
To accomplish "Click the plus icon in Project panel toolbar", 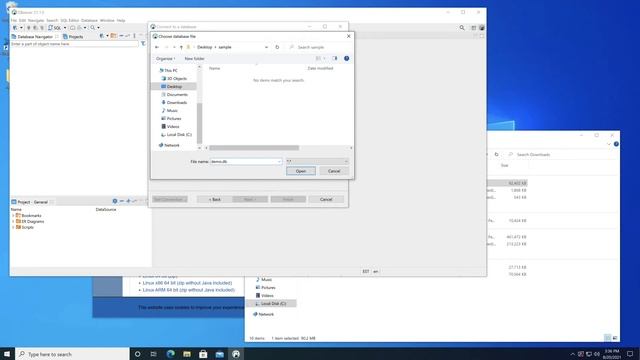I will pyautogui.click(x=128, y=201).
